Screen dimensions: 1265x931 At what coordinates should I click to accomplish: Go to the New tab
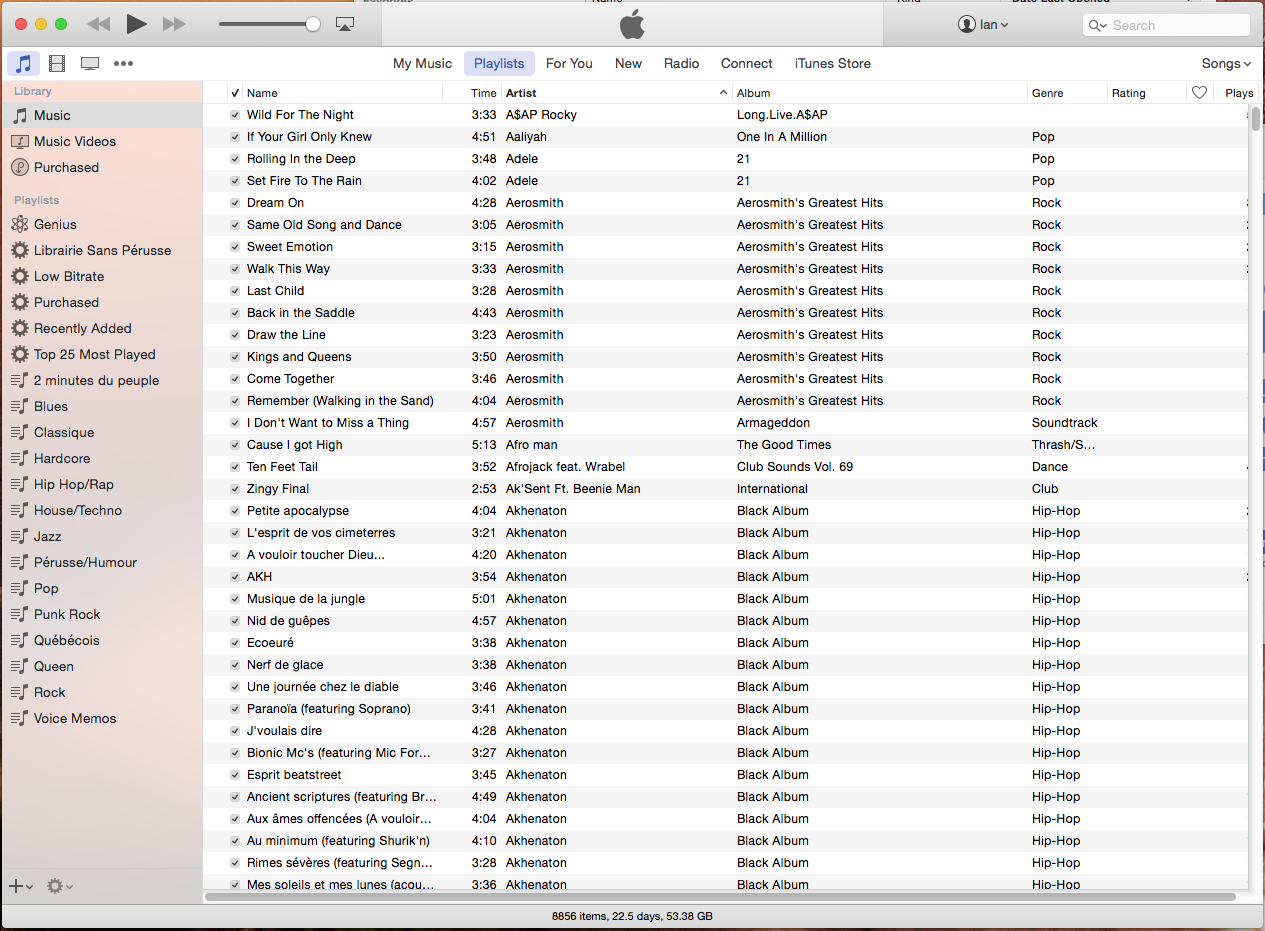pos(628,63)
